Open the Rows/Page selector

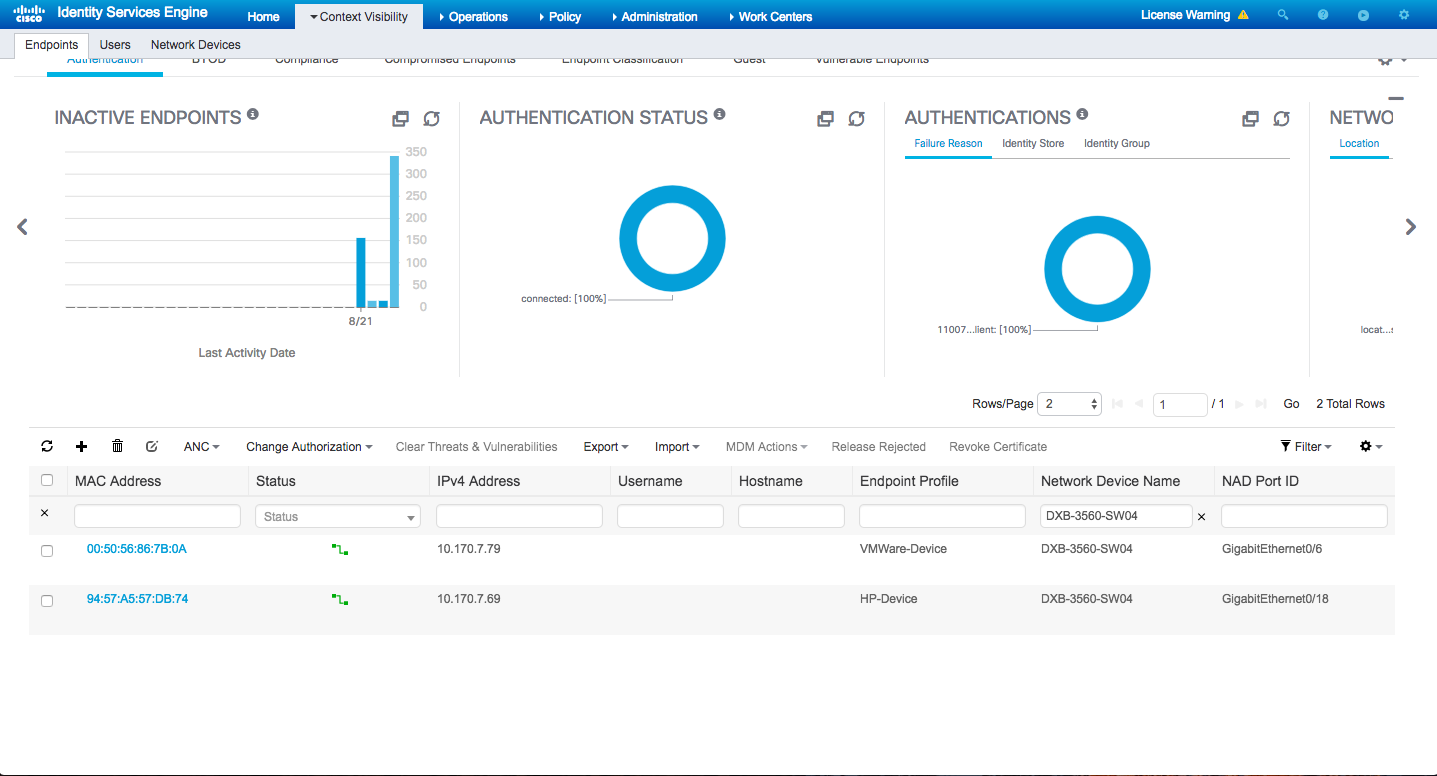1070,404
